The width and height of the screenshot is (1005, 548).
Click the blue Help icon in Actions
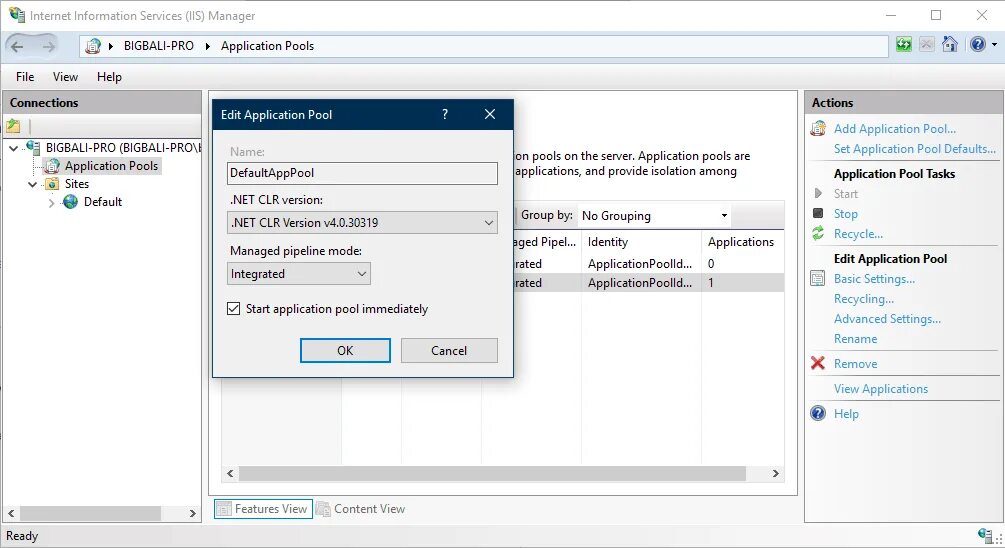818,413
